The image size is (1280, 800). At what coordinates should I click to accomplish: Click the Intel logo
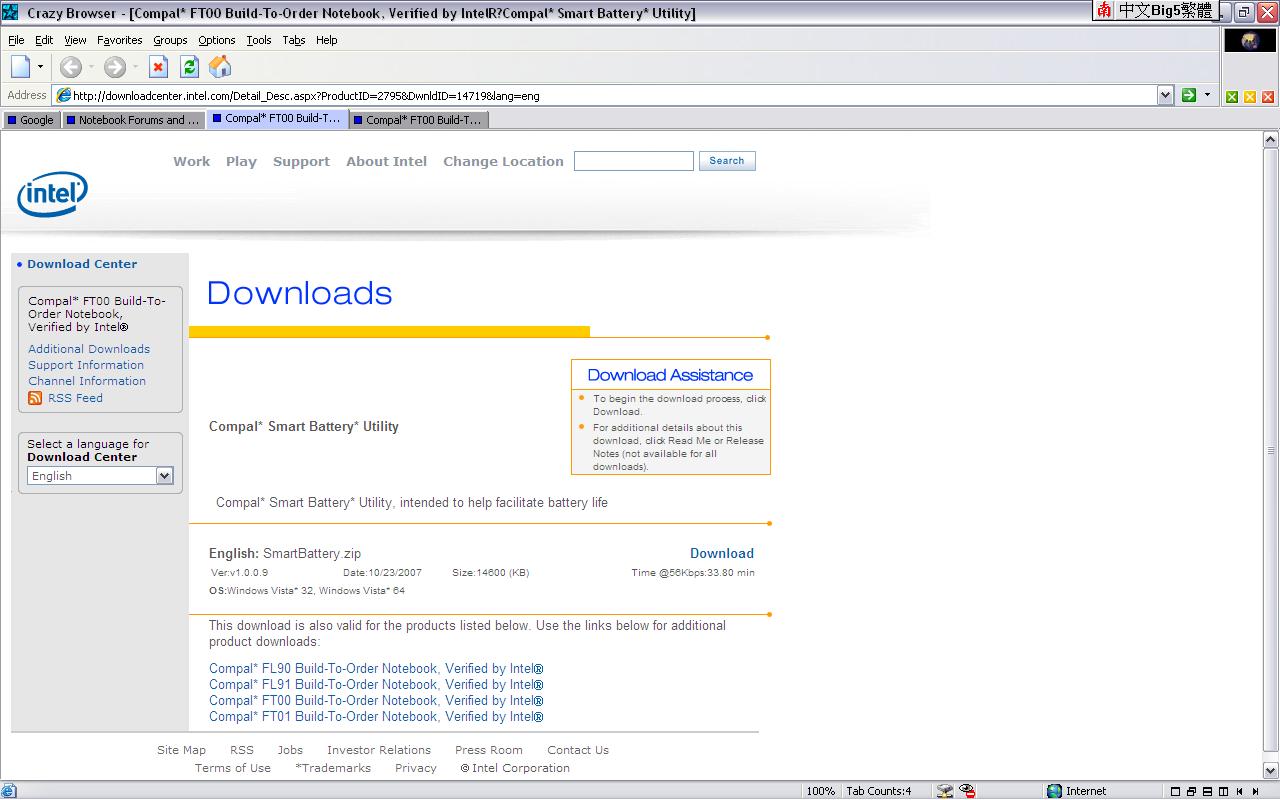click(x=52, y=194)
